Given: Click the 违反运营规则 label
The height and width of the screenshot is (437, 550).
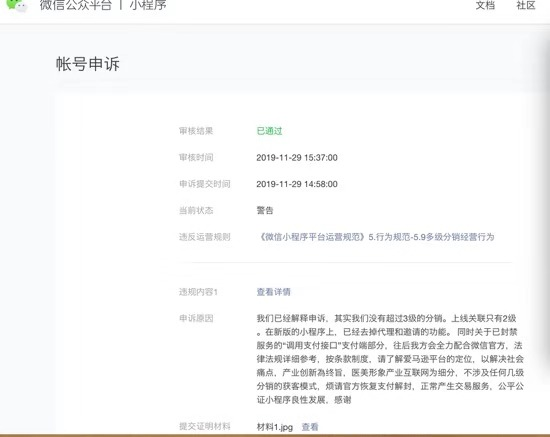Looking at the screenshot, I should pyautogui.click(x=204, y=237).
